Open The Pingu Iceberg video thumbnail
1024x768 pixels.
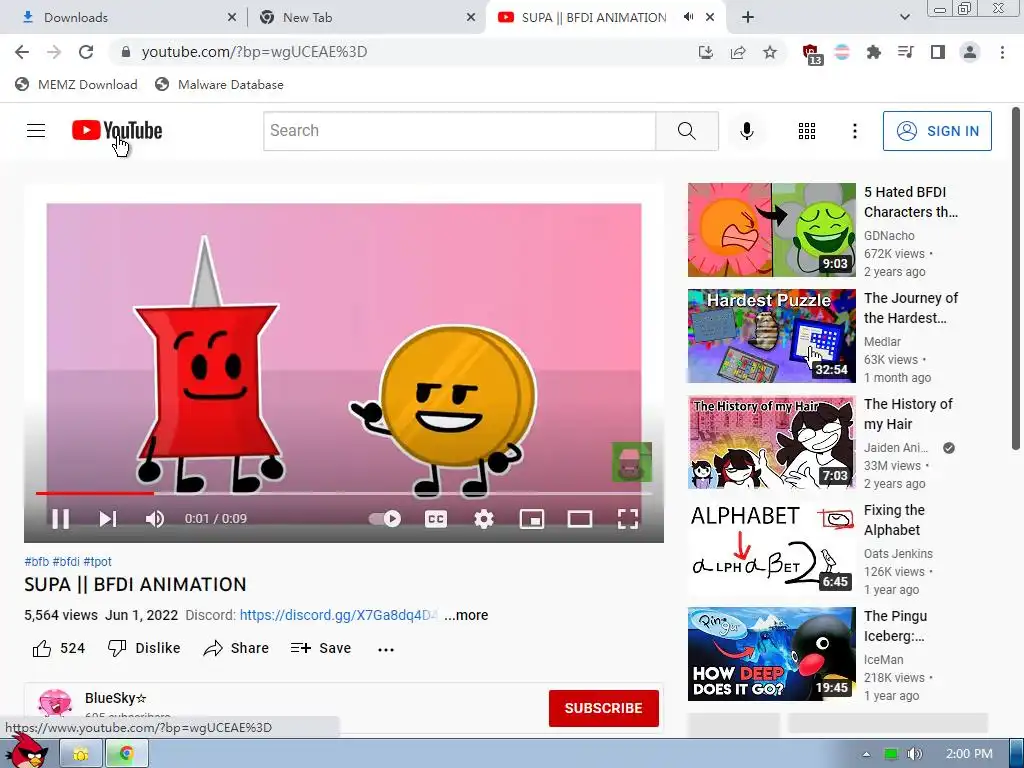(771, 654)
